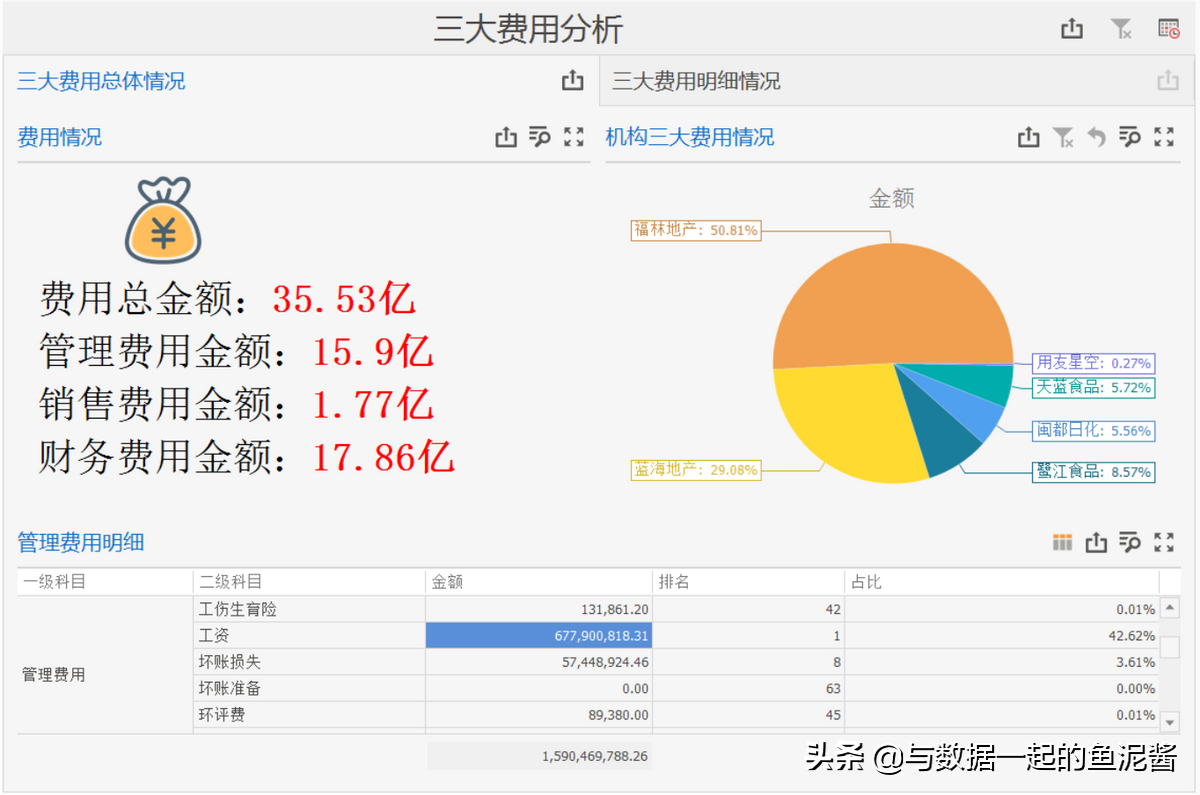Open data detail search for the pie chart
The width and height of the screenshot is (1200, 795).
pos(1129,138)
